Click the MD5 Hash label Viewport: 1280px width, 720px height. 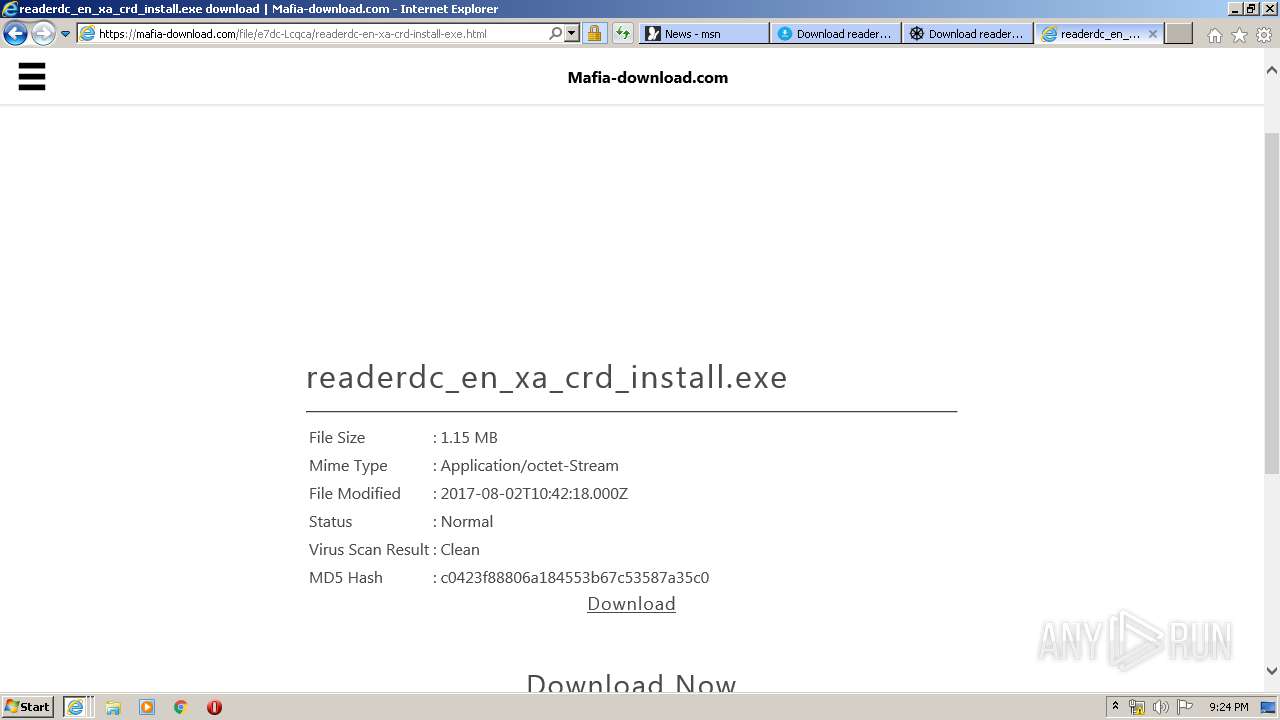346,577
